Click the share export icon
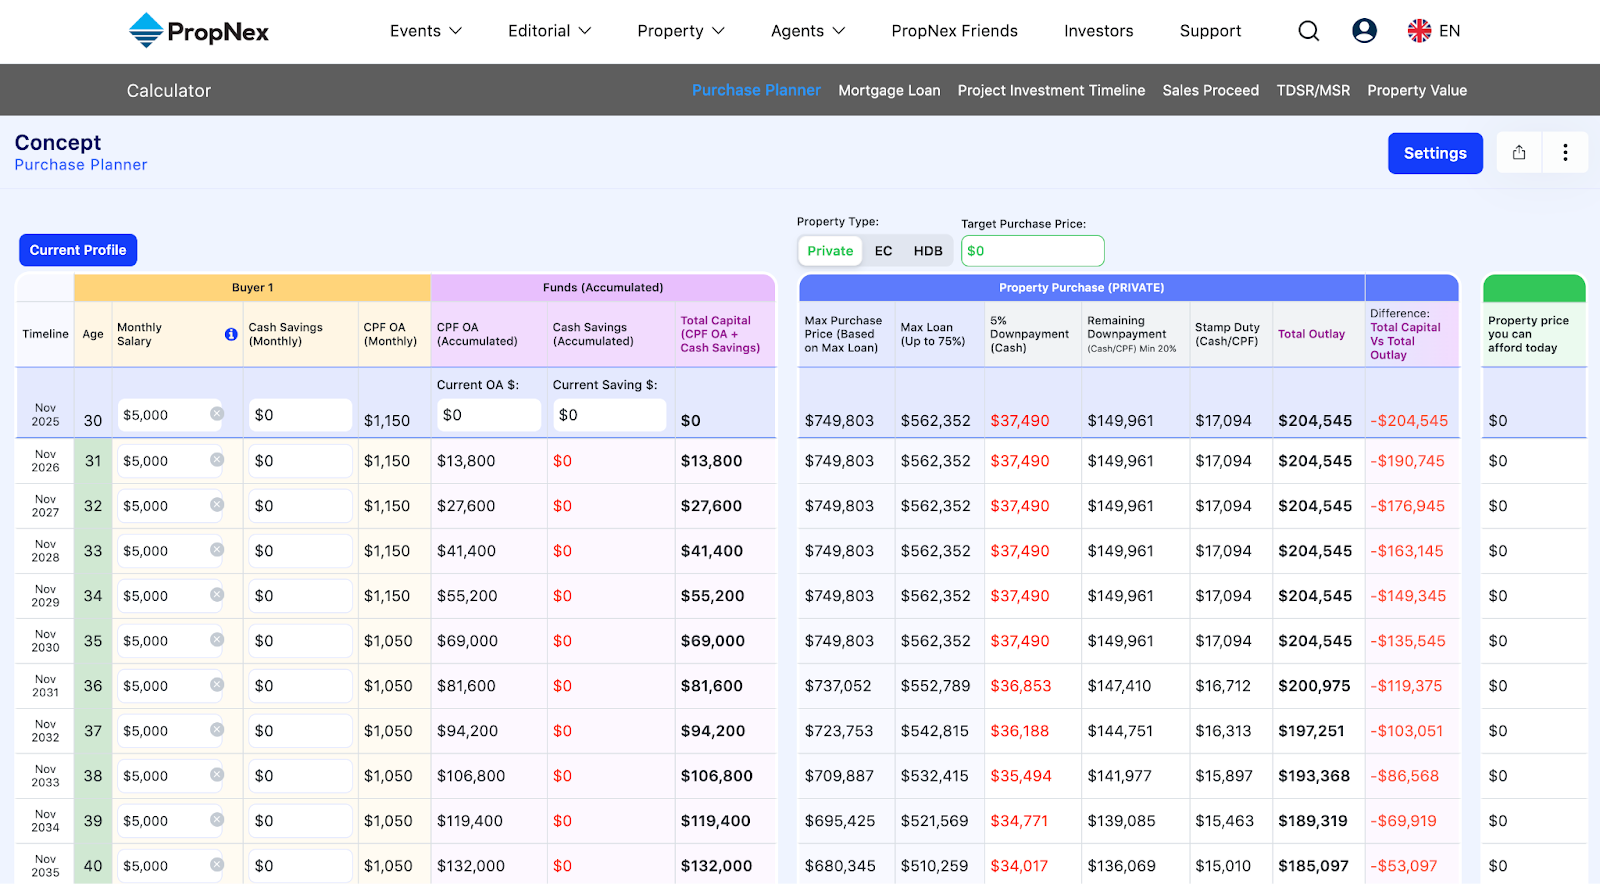Screen dimensions: 1600x884 [1519, 153]
